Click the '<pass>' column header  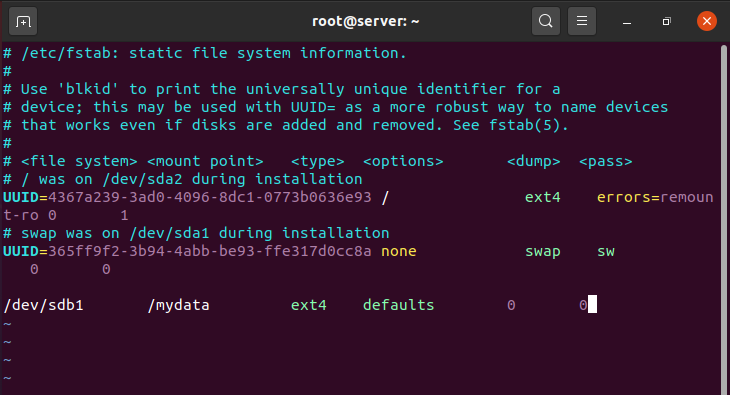tap(606, 161)
